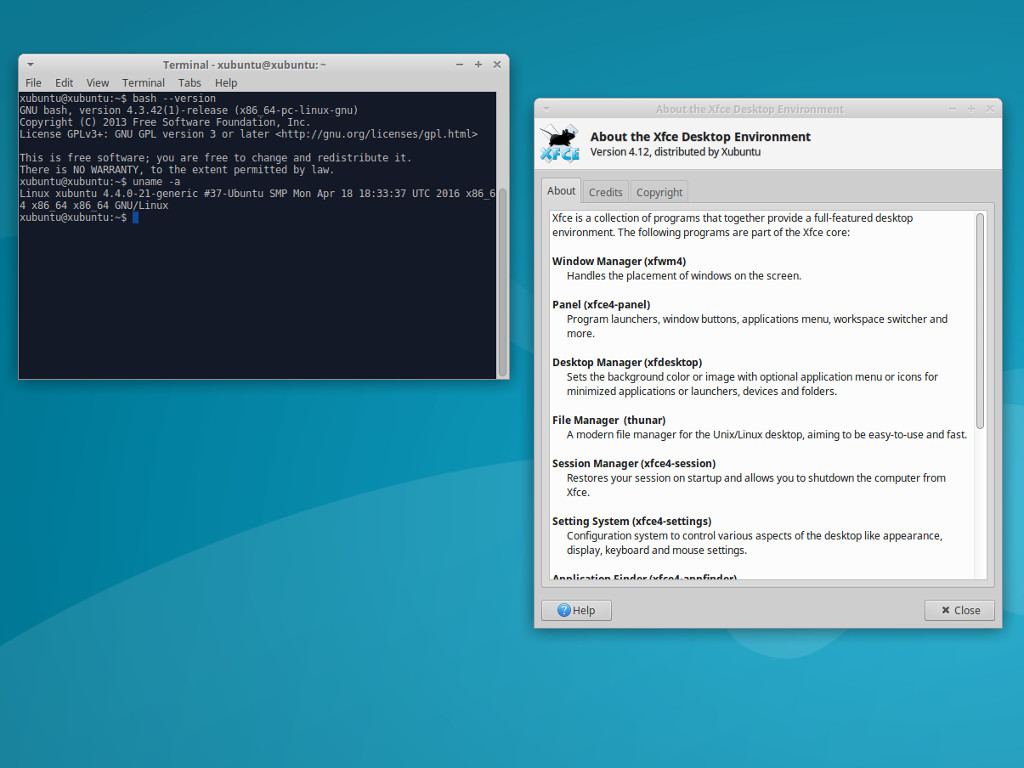The width and height of the screenshot is (1024, 768).
Task: Select the About tab in Xfce dialog
Action: [561, 191]
